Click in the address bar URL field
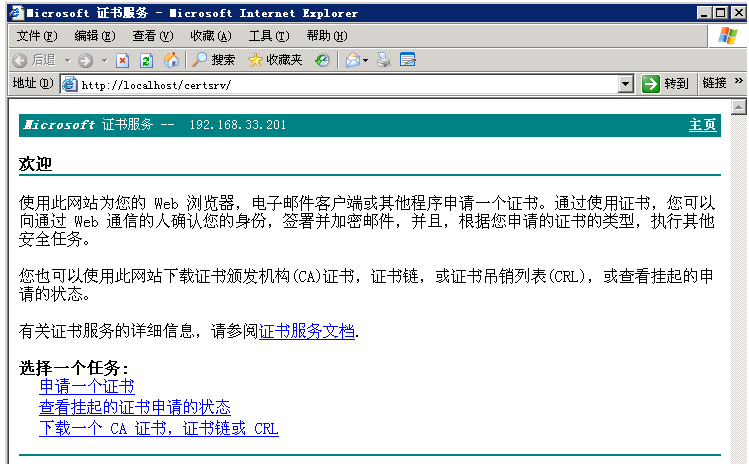Viewport: 749px width, 472px height. click(340, 84)
